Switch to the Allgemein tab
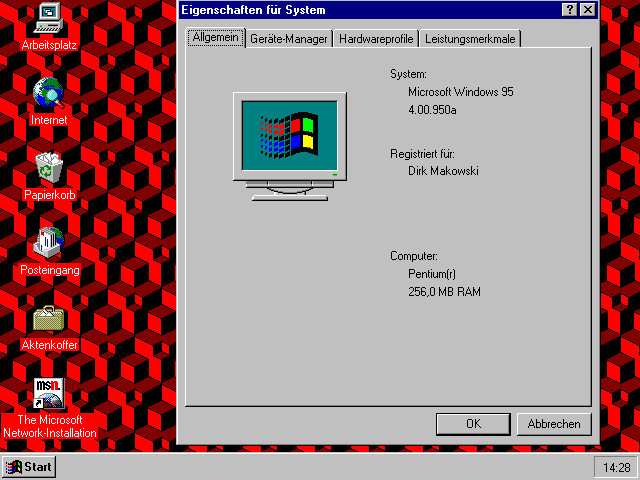Viewport: 640px width, 480px height. (216, 38)
